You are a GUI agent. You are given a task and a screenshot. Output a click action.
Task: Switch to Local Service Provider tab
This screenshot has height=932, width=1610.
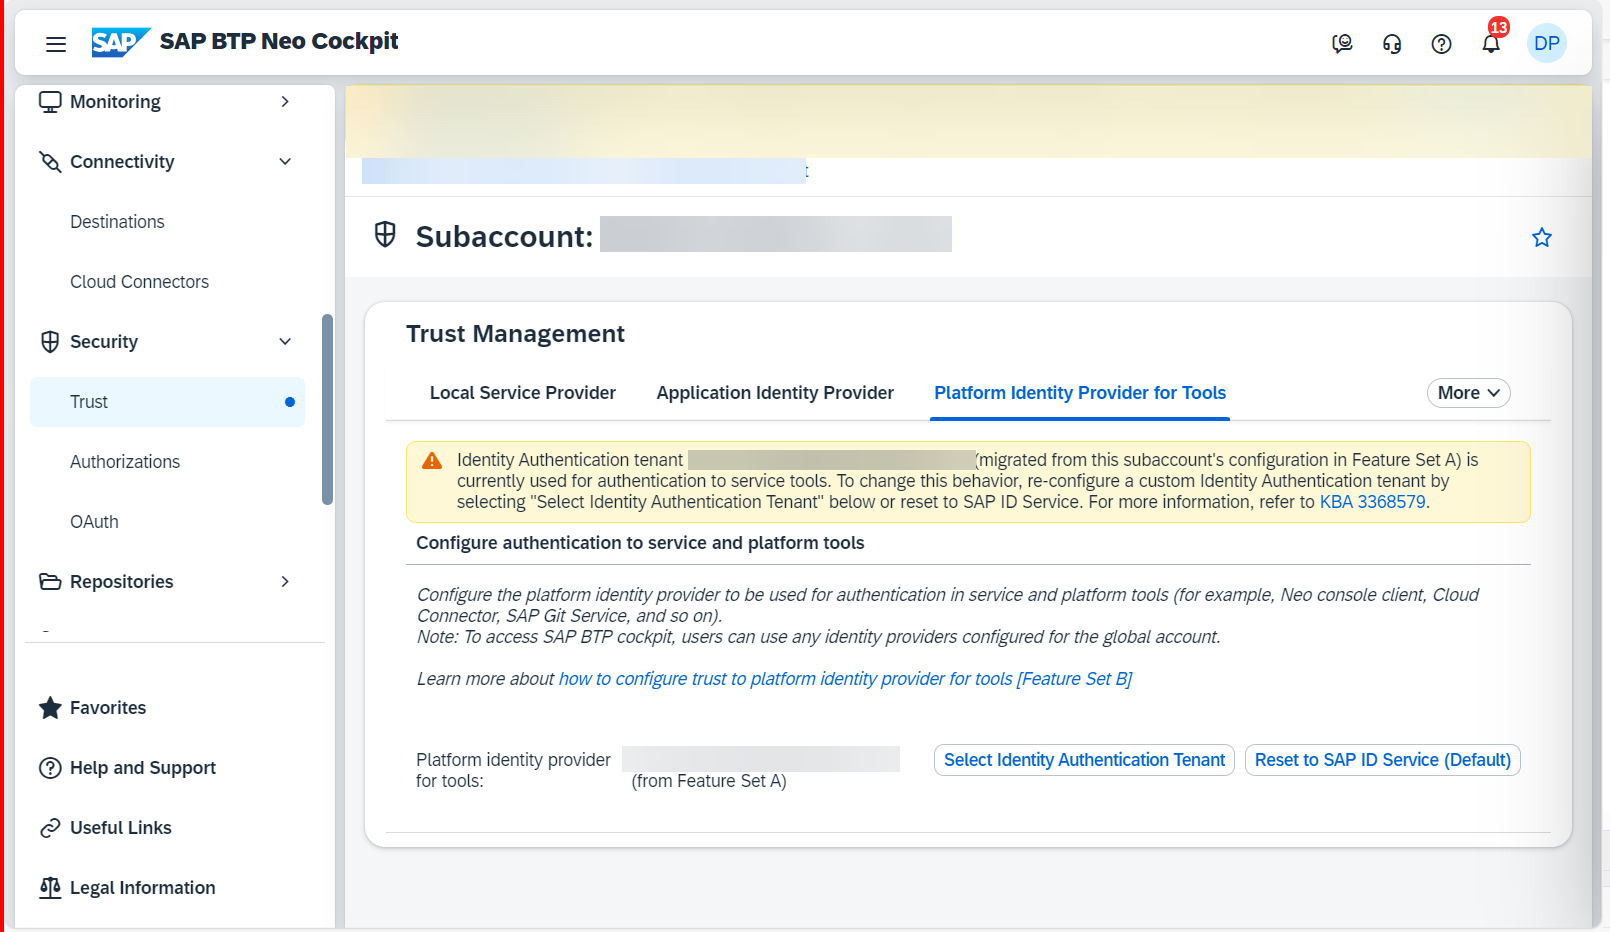[x=523, y=393]
